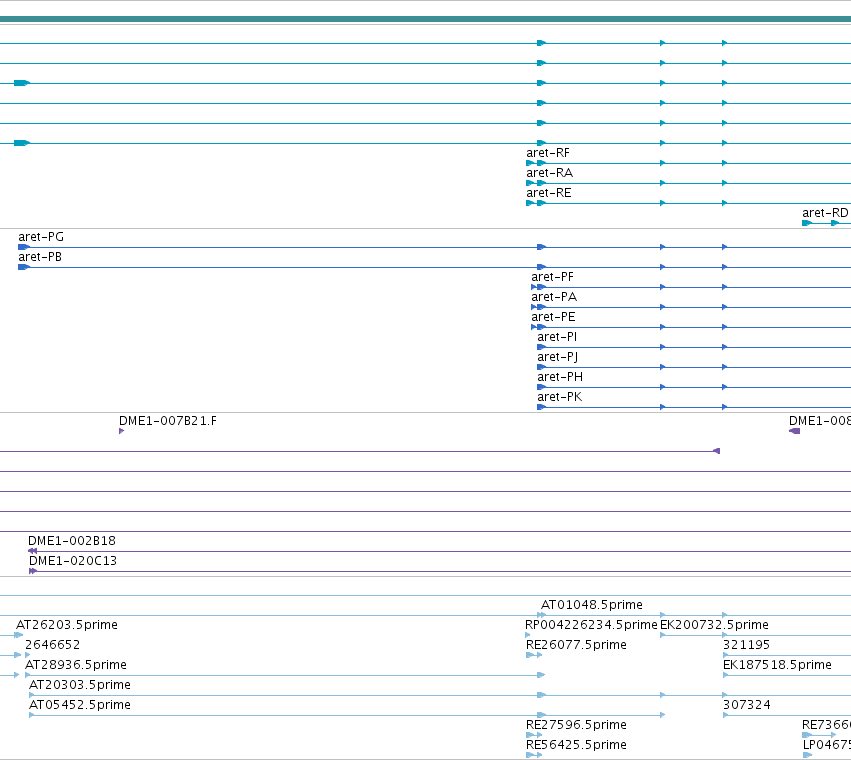Click the DME1-007B21.F purple arrow glyph

coord(122,431)
